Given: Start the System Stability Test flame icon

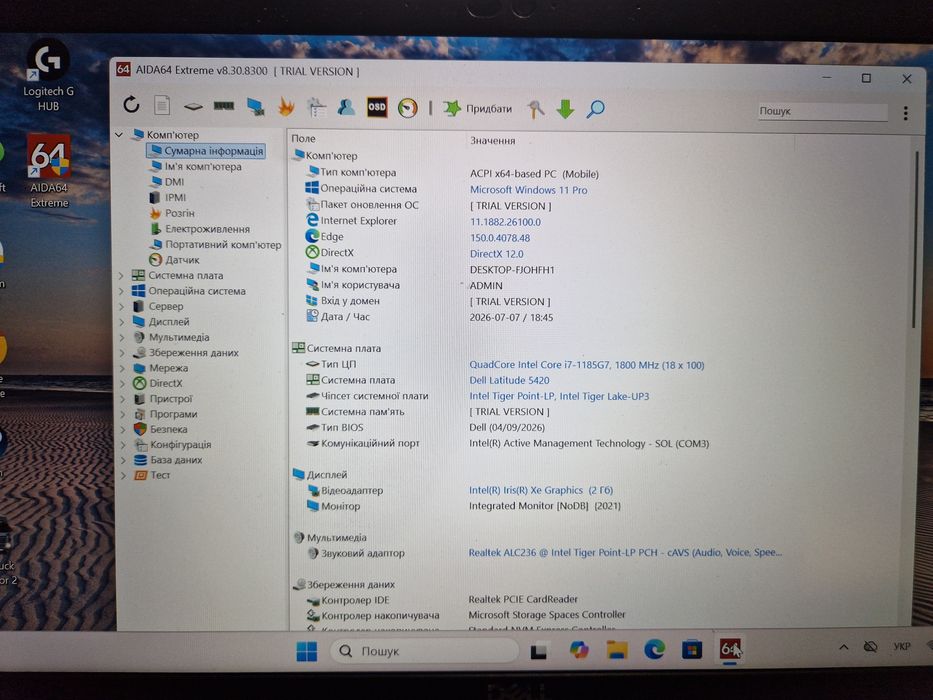Looking at the screenshot, I should (x=286, y=107).
